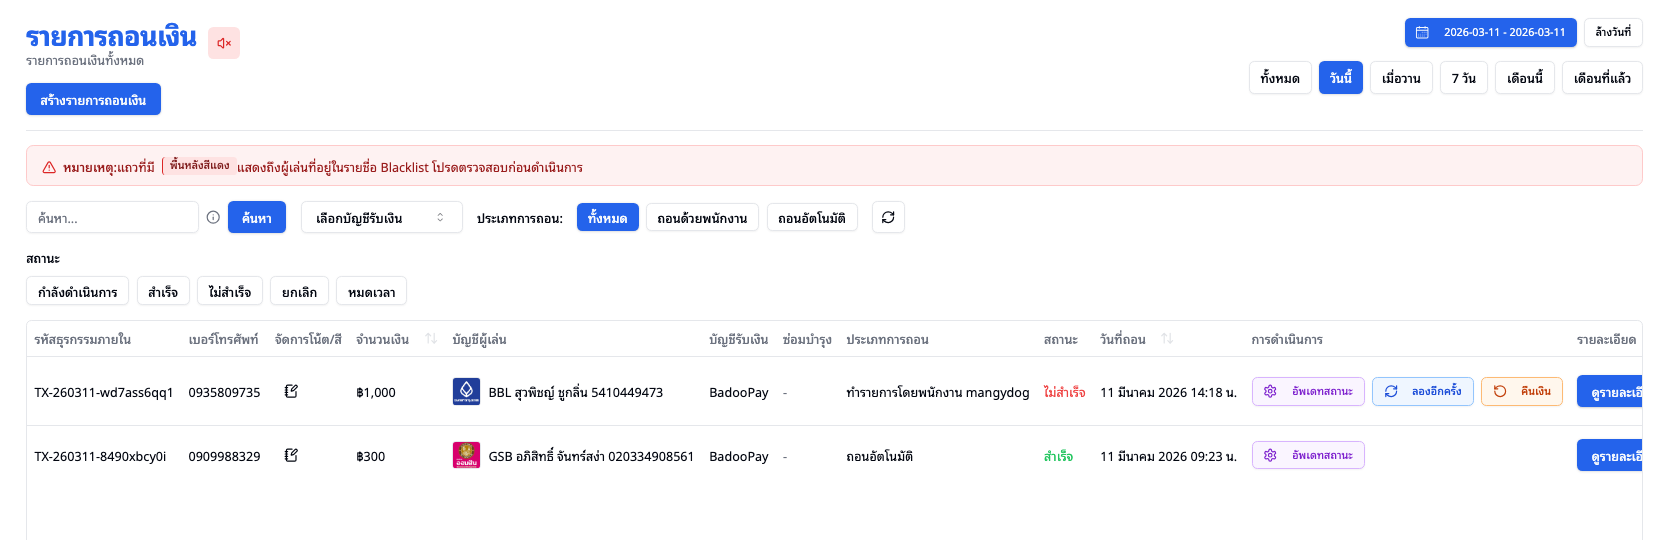This screenshot has height=540, width=1666.
Task: Click the GSB bank logo icon
Action: click(x=466, y=455)
